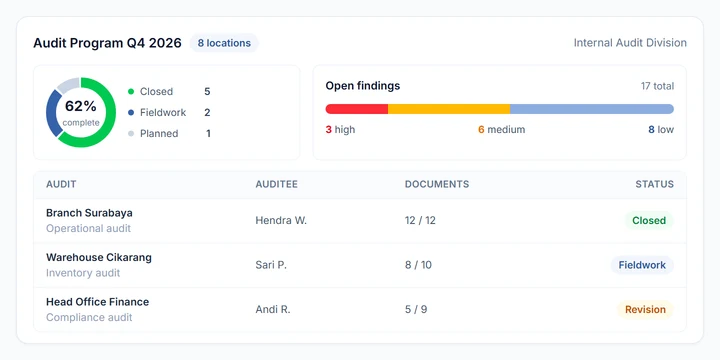This screenshot has width=720, height=360.
Task: Click the Fieldwork count value 2
Action: pos(207,112)
